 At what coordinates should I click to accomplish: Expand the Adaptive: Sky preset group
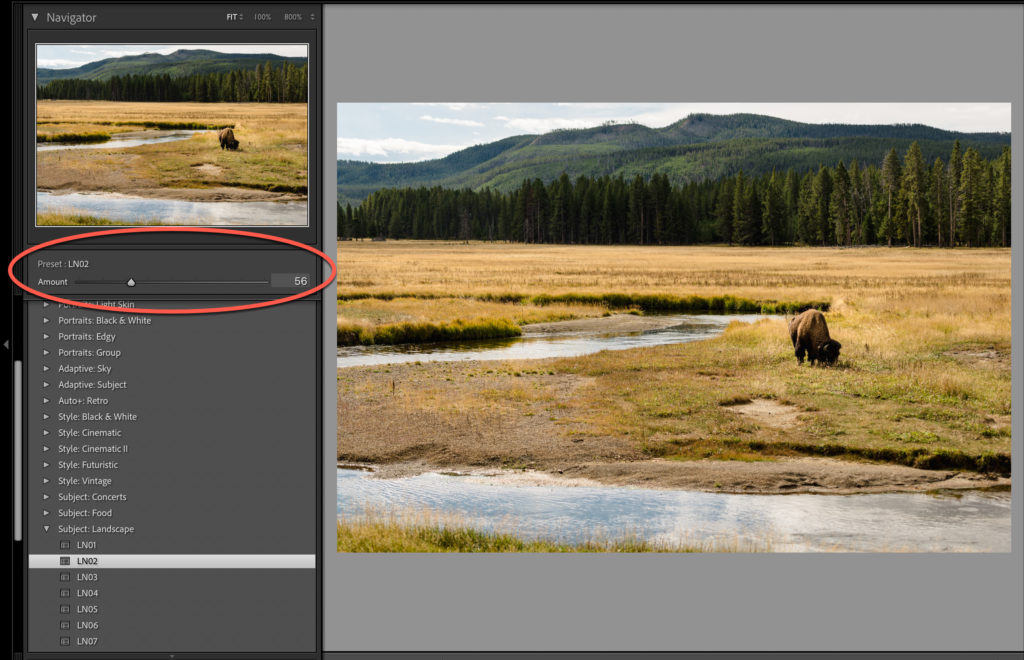pos(46,369)
